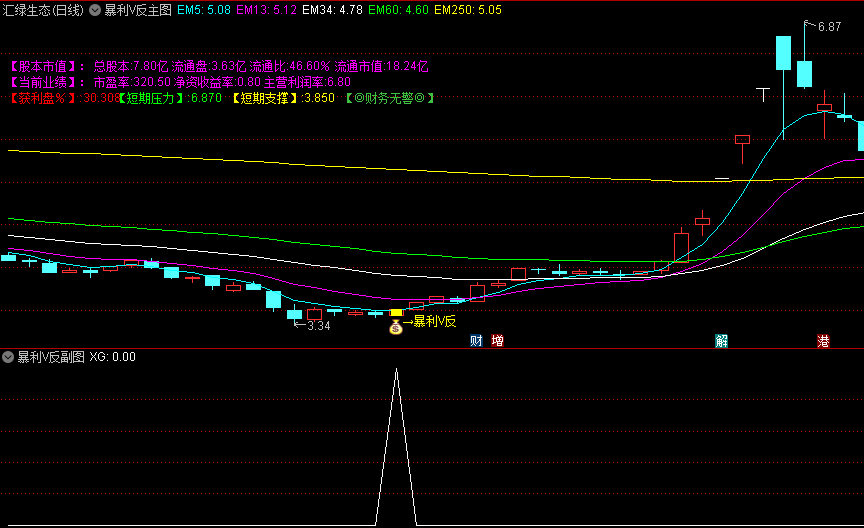Select the yellow signal candlestick
This screenshot has height=528, width=864.
coord(396,313)
